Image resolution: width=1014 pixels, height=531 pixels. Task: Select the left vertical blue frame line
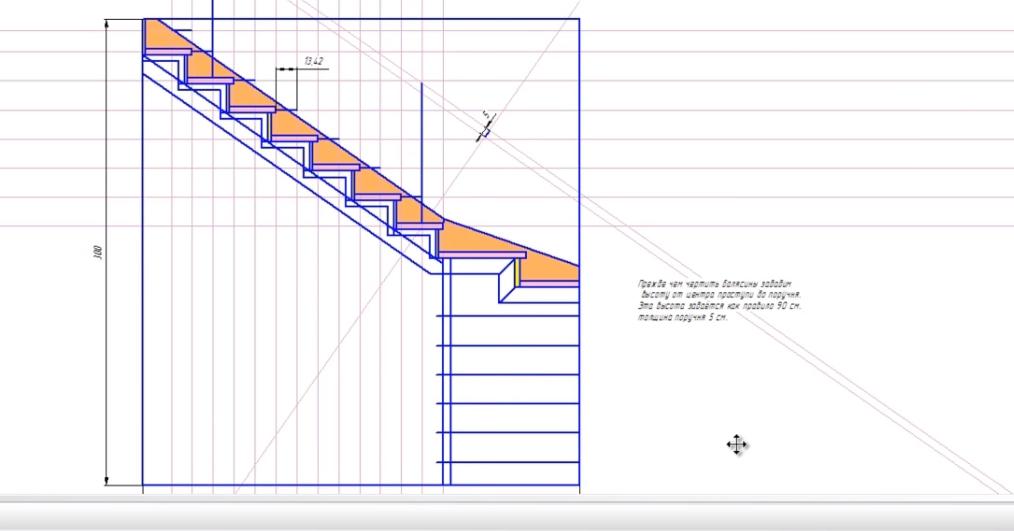(144, 300)
